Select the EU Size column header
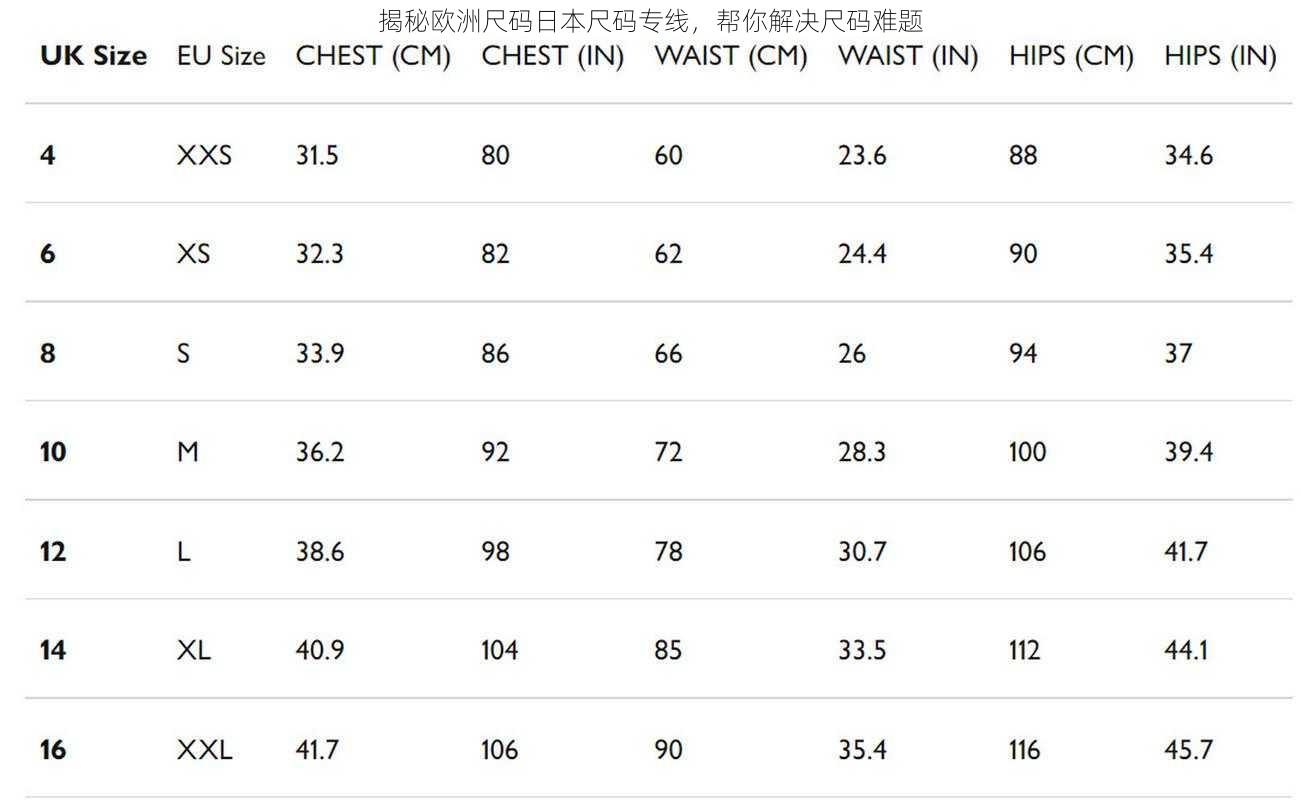The height and width of the screenshot is (800, 1301). coord(221,56)
